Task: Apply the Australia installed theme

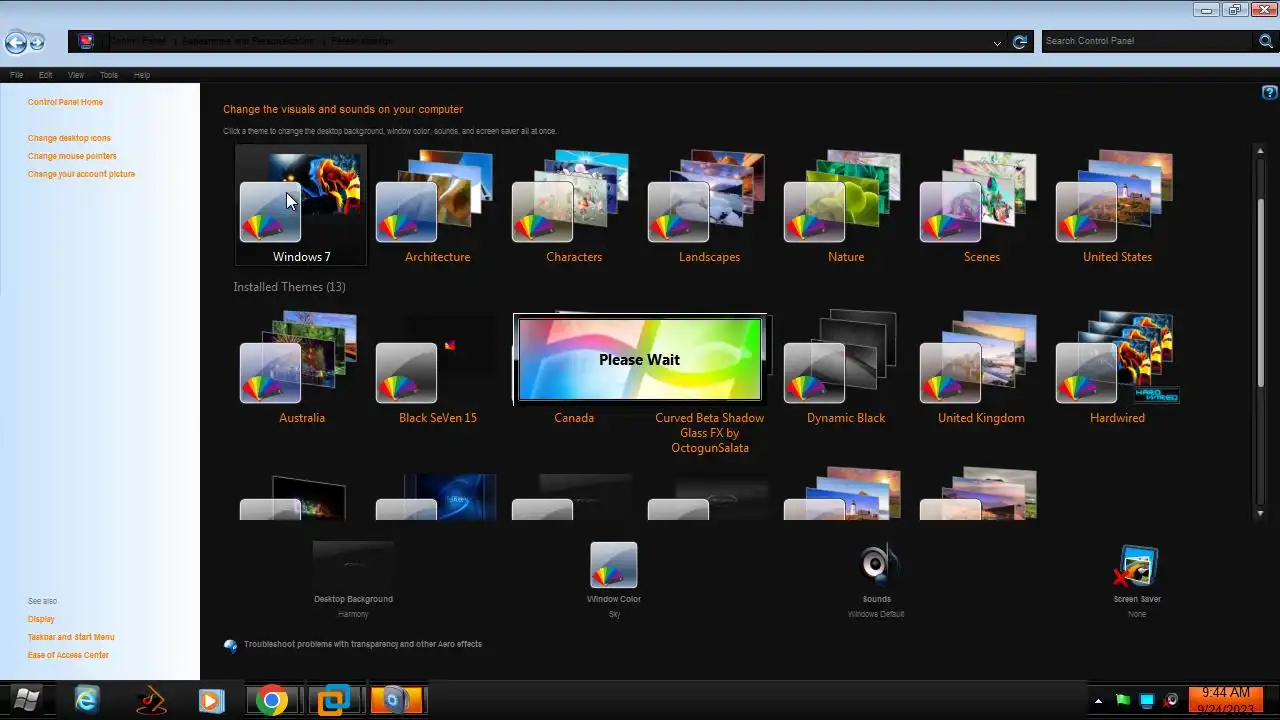Action: (x=301, y=367)
